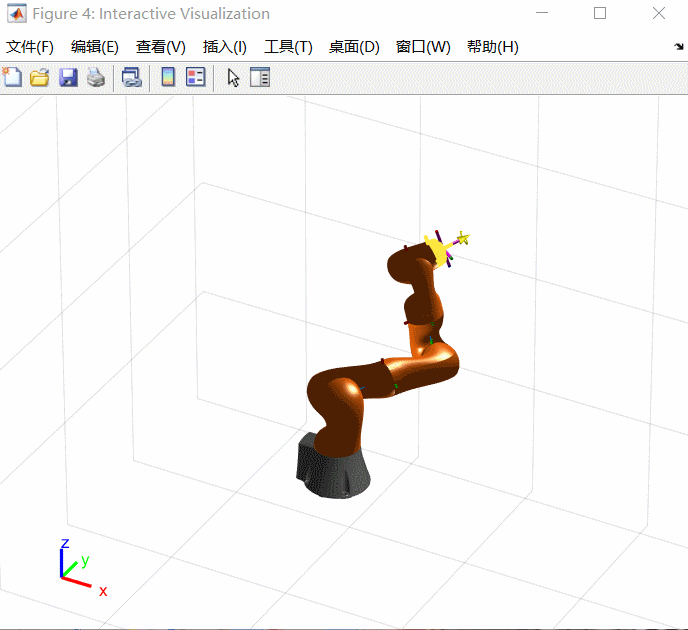688x630 pixels.
Task: Open the 帮助(H) menu
Action: 493,47
